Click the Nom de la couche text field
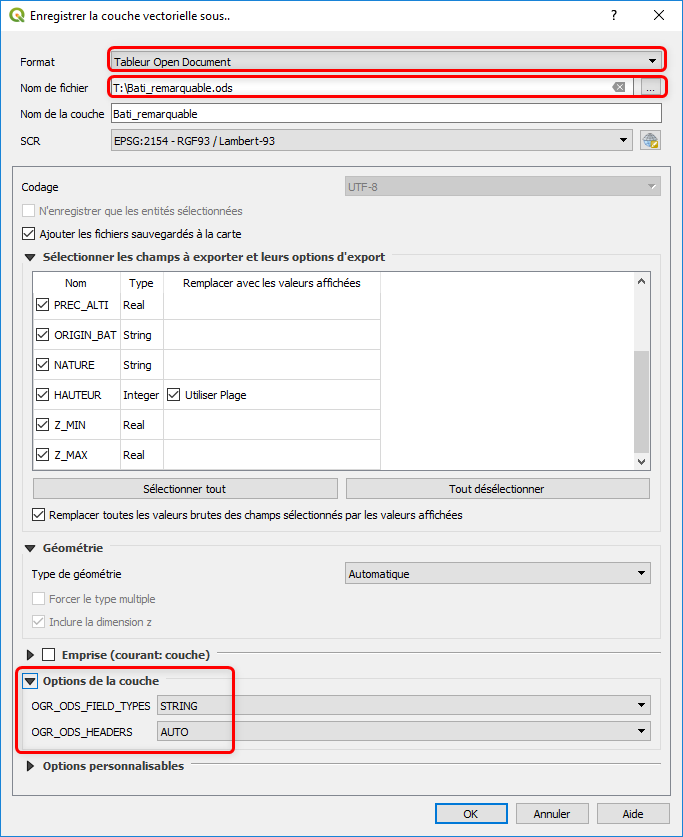This screenshot has height=837, width=683. tap(385, 114)
